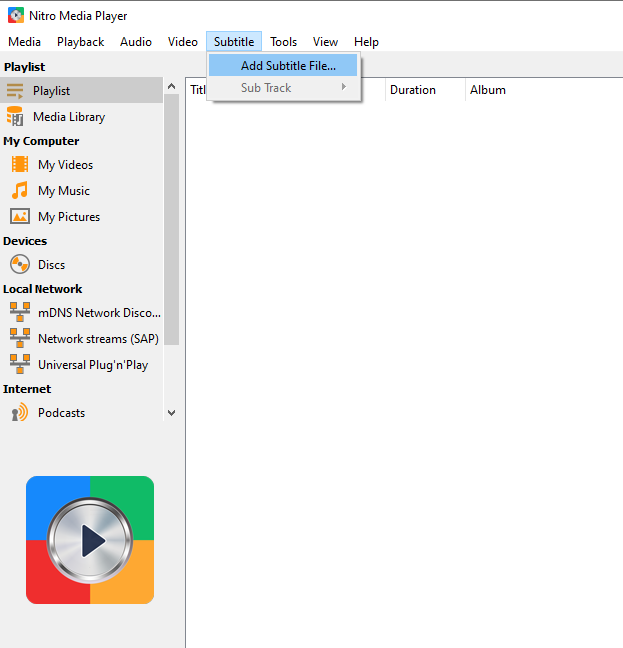Select My Pictures in the sidebar
The width and height of the screenshot is (623, 648).
click(x=82, y=217)
